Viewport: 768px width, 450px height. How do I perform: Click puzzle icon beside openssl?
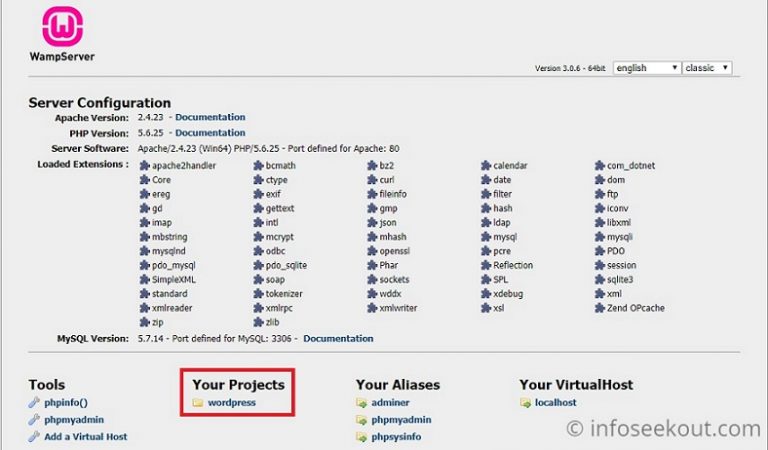(x=372, y=251)
